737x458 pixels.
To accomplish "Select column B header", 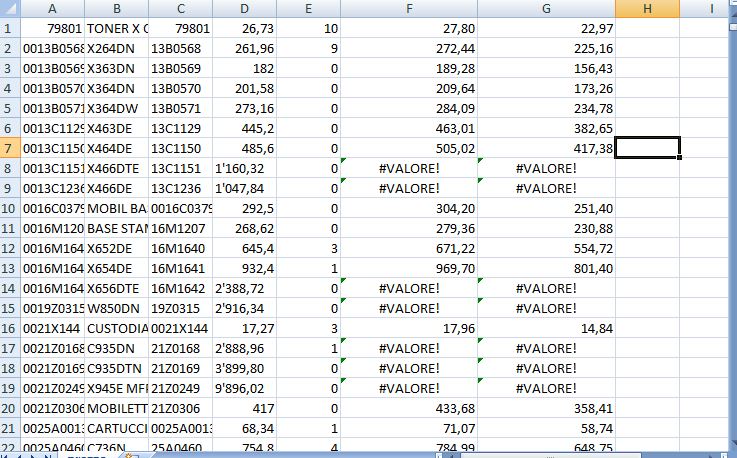I will [x=117, y=8].
